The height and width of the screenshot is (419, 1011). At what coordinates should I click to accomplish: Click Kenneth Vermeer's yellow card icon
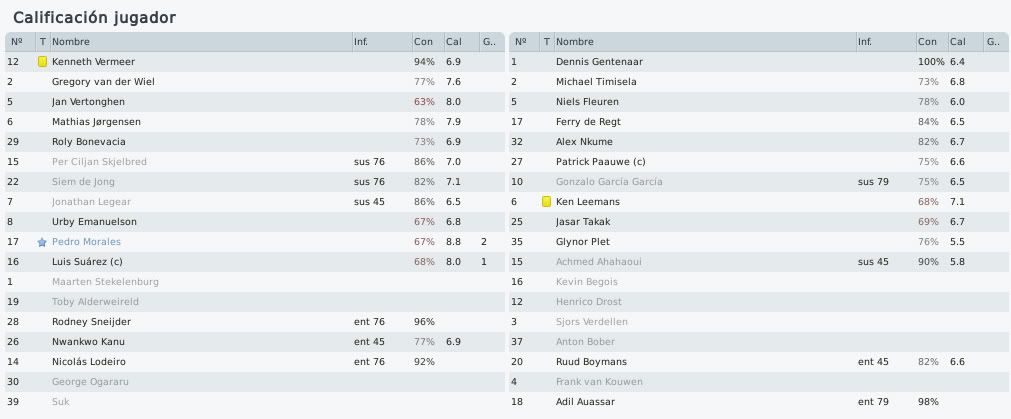(43, 62)
